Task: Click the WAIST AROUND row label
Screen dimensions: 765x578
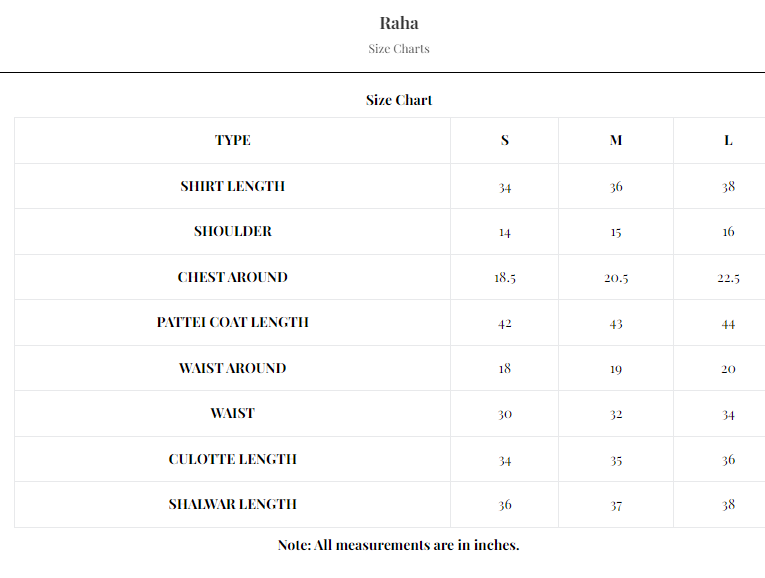Action: click(x=233, y=368)
